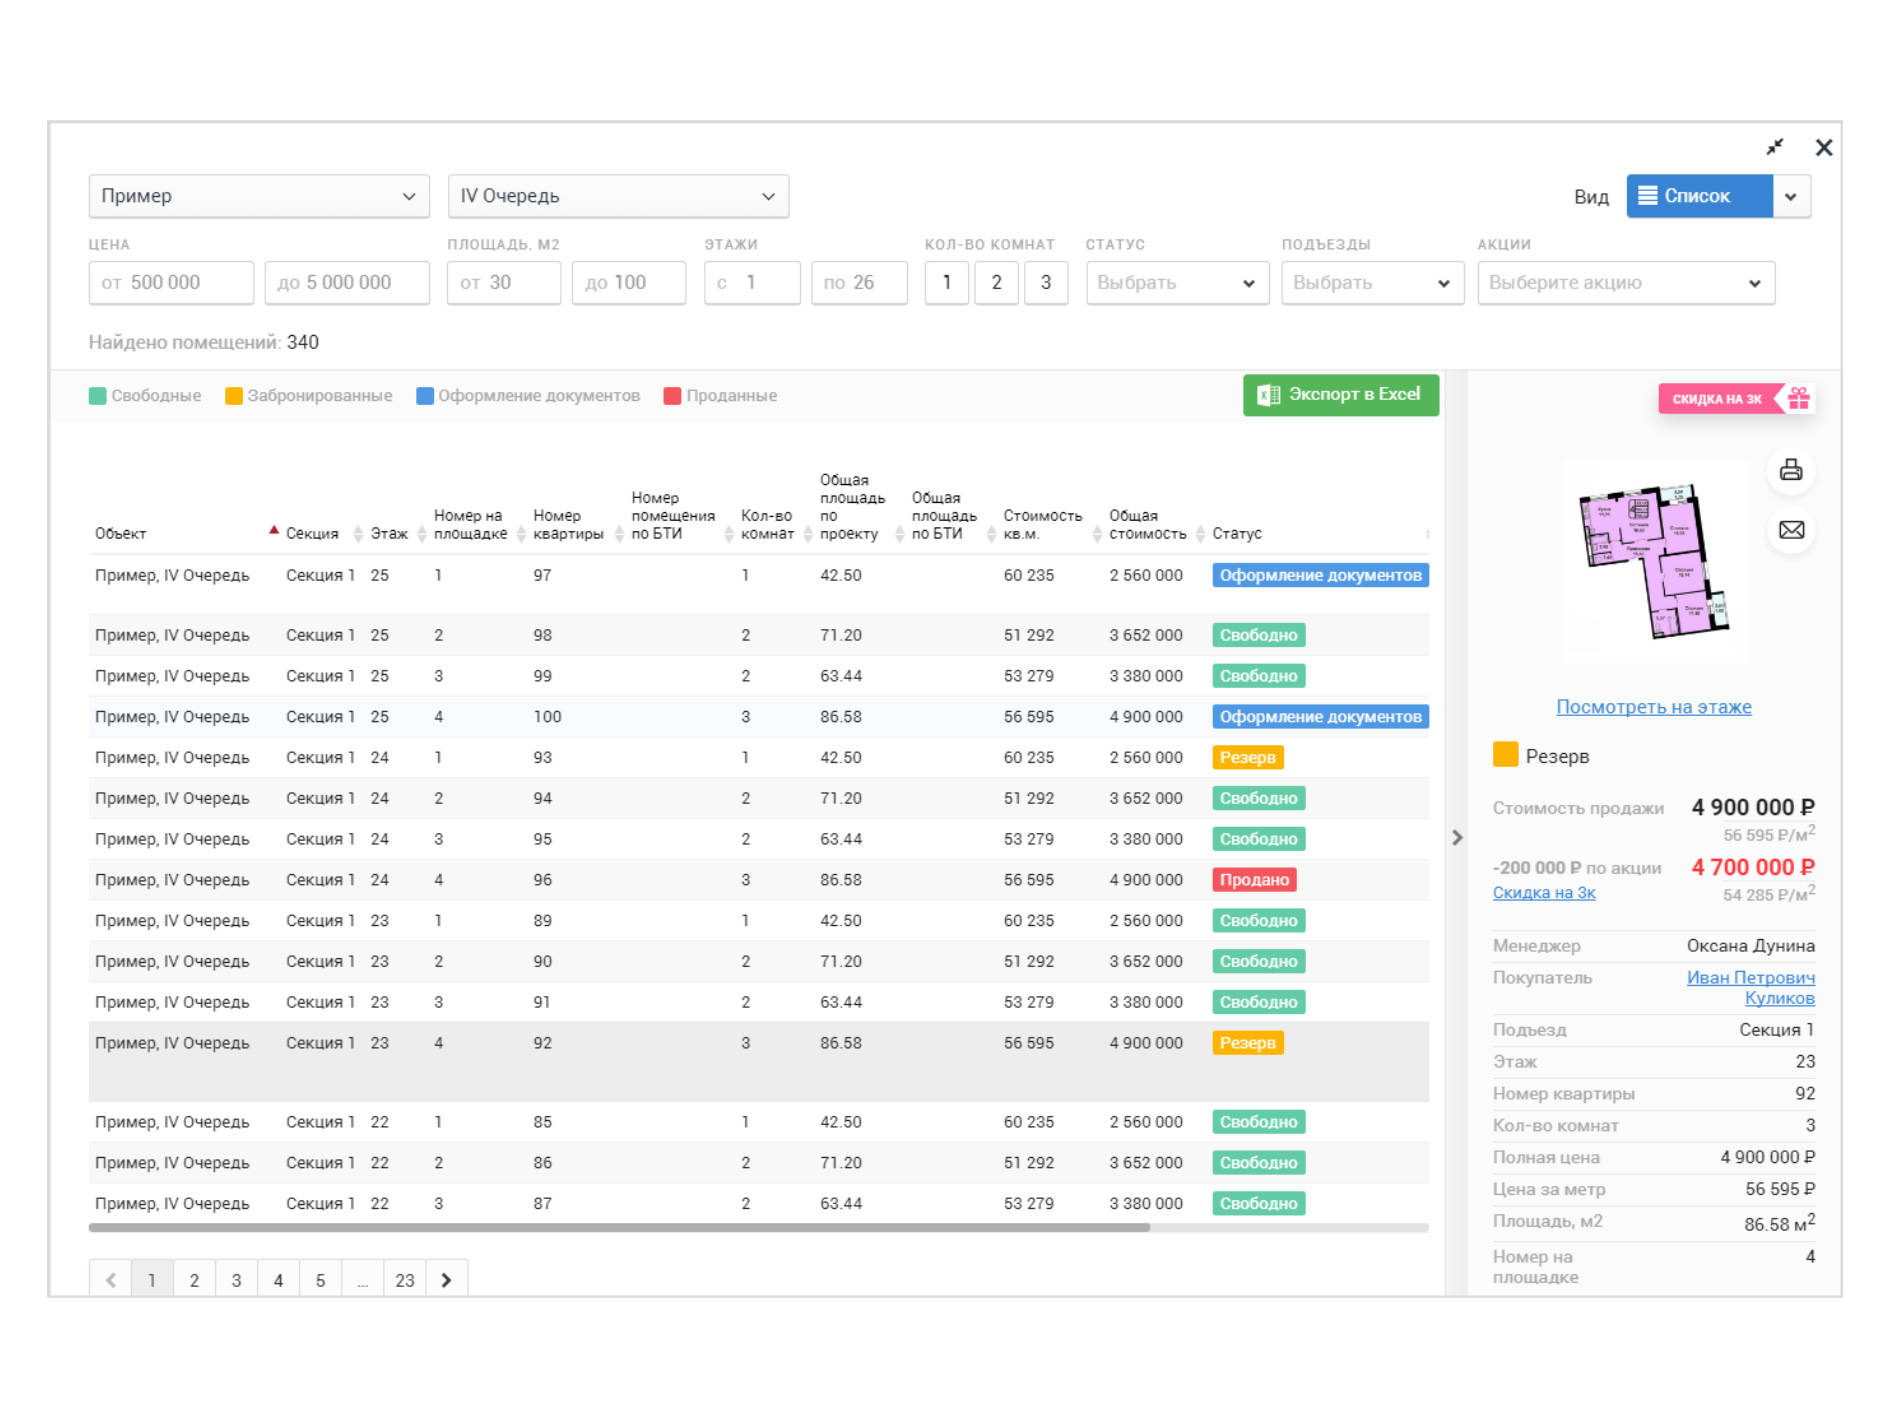Collapse the window using minimize arrows icon
Viewport: 1890px width, 1418px height.
pos(1775,147)
